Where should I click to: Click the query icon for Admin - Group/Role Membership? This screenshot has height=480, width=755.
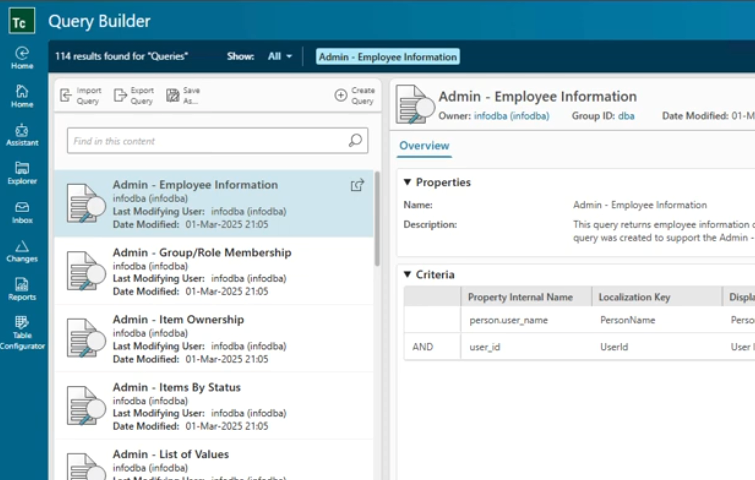tap(86, 271)
